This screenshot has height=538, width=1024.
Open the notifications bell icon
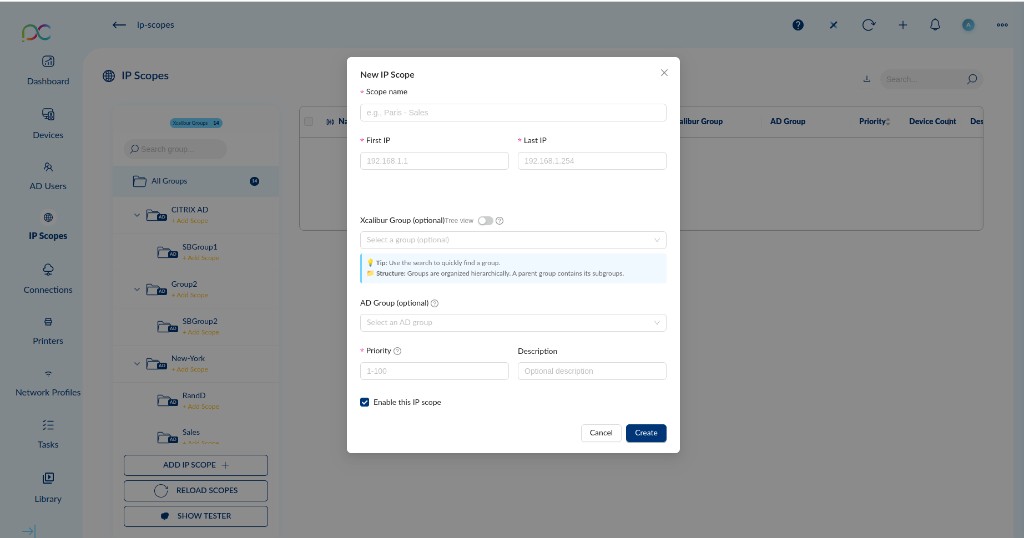pos(935,25)
